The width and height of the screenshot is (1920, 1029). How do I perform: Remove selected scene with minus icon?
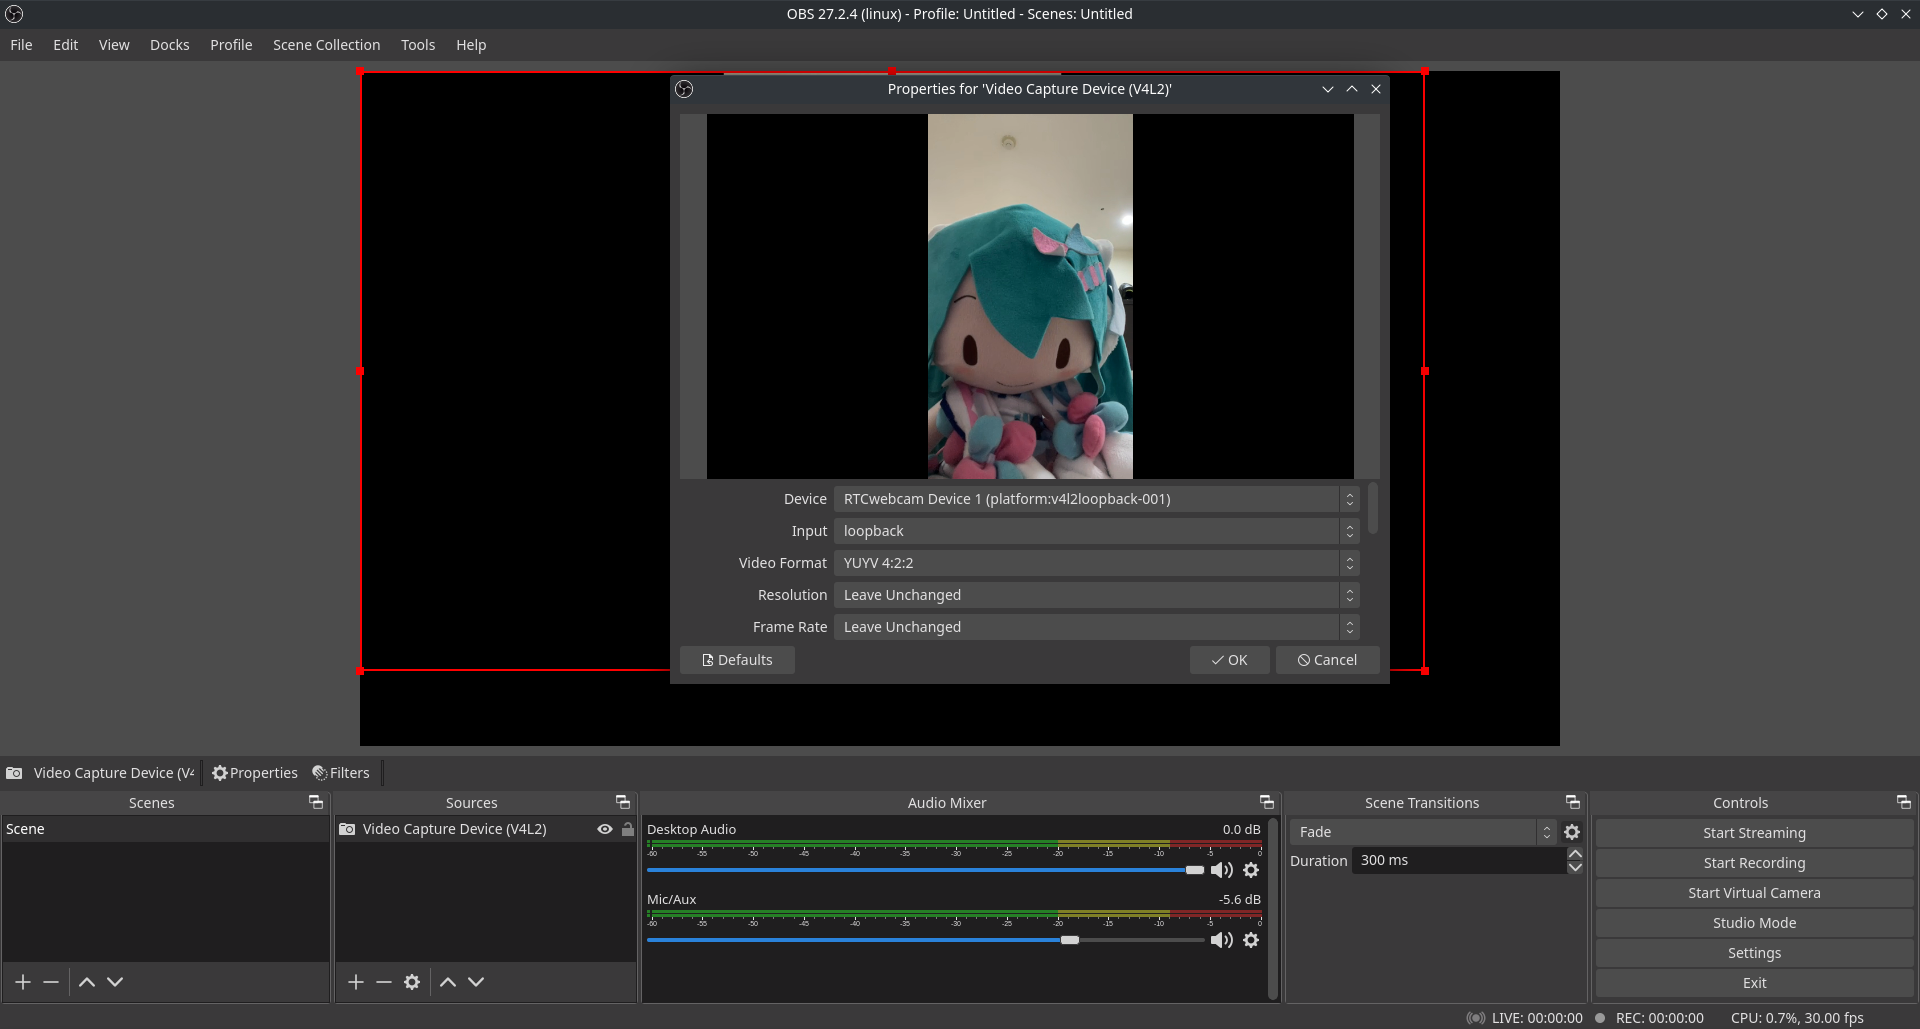click(51, 982)
